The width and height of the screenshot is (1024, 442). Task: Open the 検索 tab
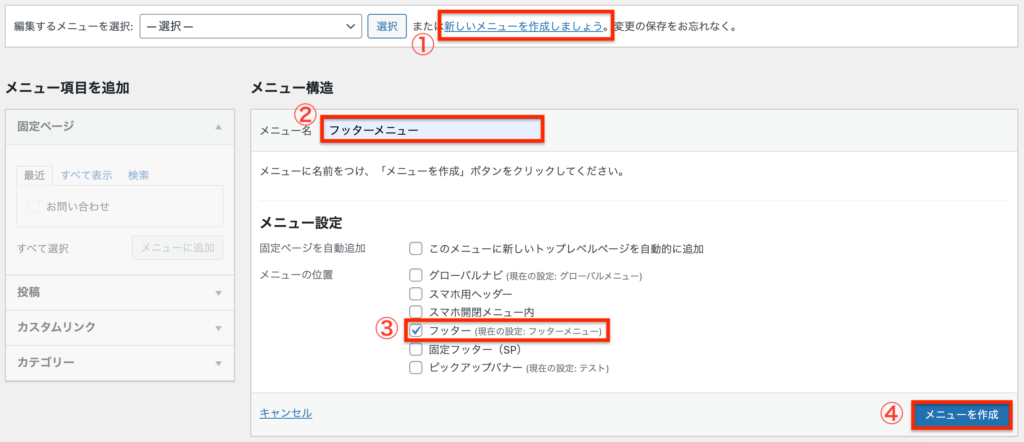[x=138, y=175]
